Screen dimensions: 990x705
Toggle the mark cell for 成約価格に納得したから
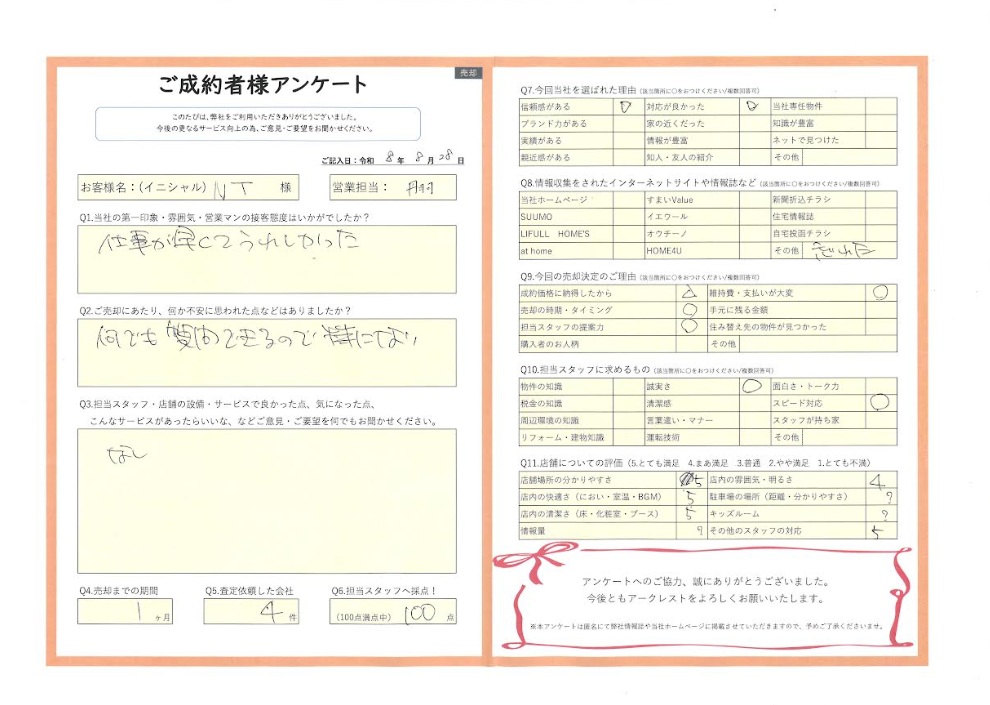[x=691, y=293]
